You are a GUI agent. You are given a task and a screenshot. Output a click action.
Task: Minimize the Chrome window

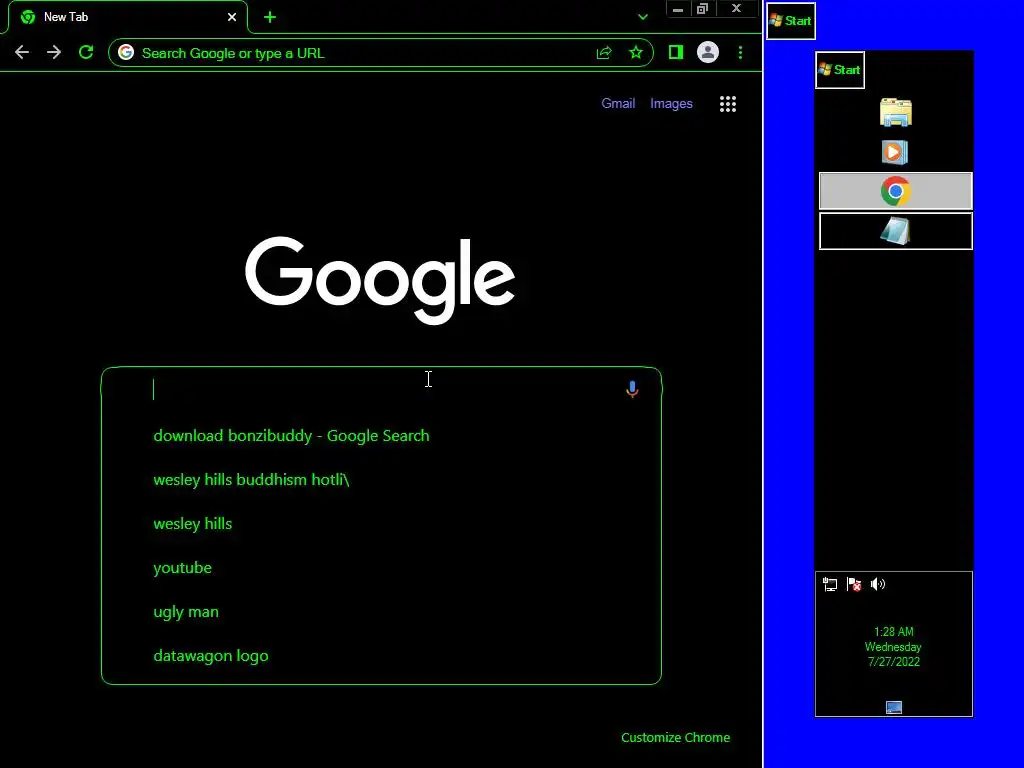[x=678, y=9]
